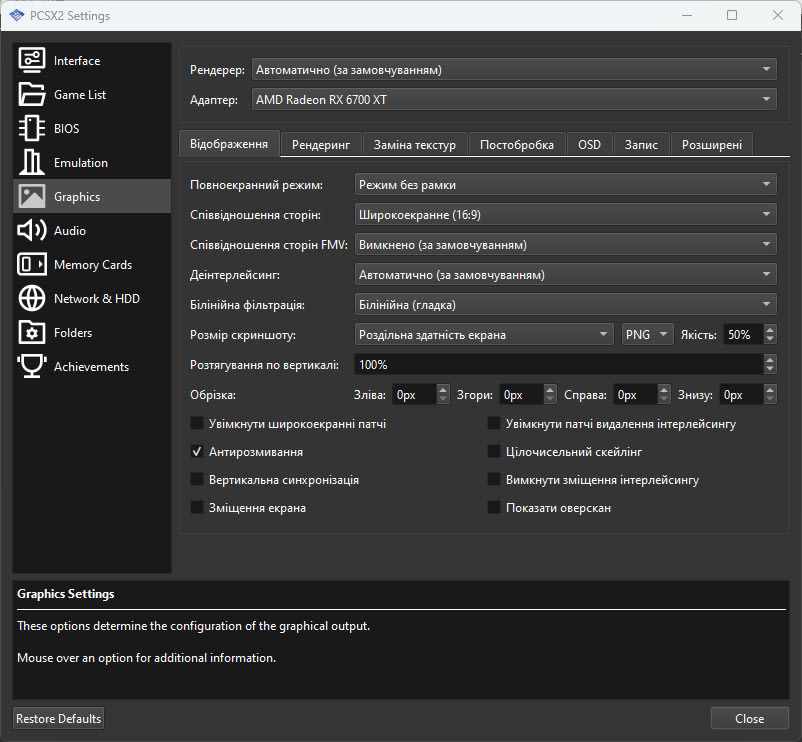Increase Згори crop with up arrow

pos(550,390)
